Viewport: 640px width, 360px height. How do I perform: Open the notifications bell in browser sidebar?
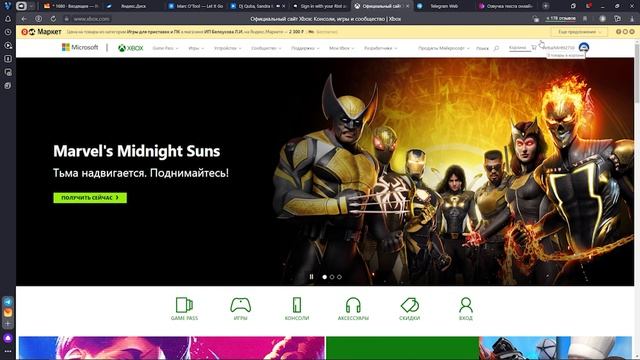pos(8,19)
